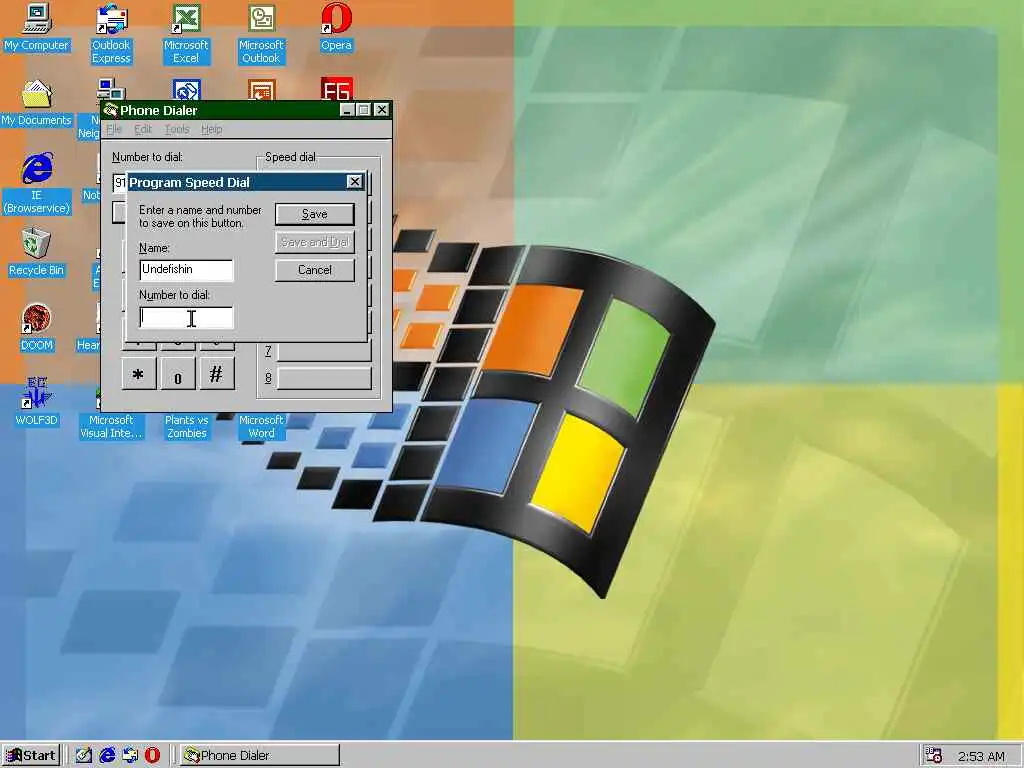Screen dimensions: 1024x768
Task: Click Show Desktop quick launch icon
Action: pyautogui.click(x=84, y=756)
